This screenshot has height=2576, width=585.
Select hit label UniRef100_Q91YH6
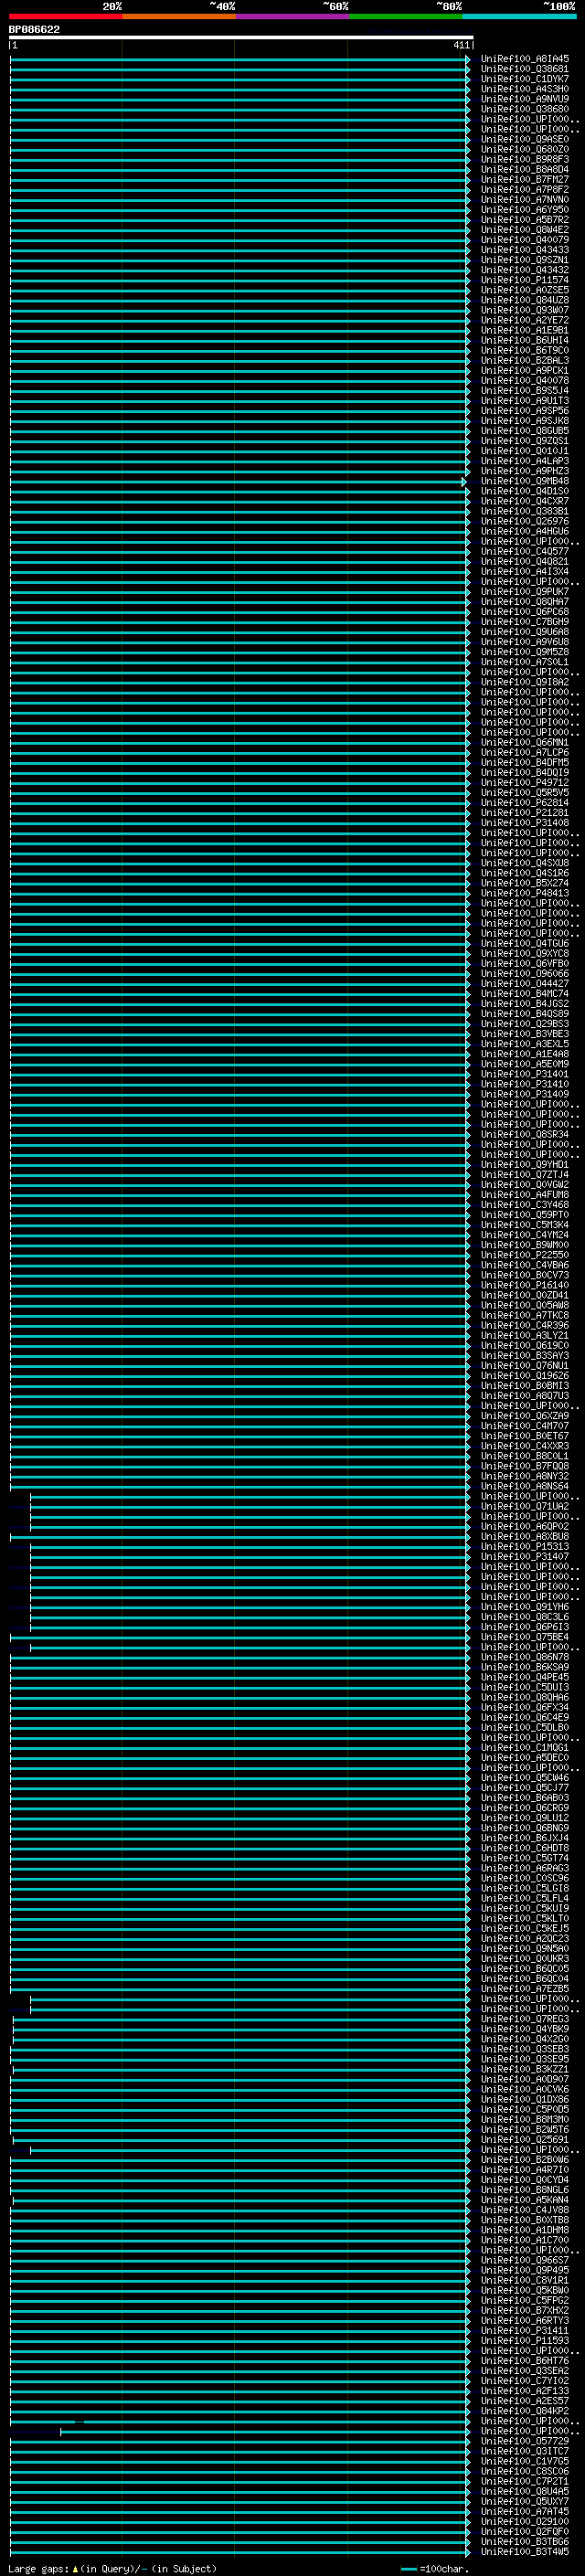point(525,1607)
